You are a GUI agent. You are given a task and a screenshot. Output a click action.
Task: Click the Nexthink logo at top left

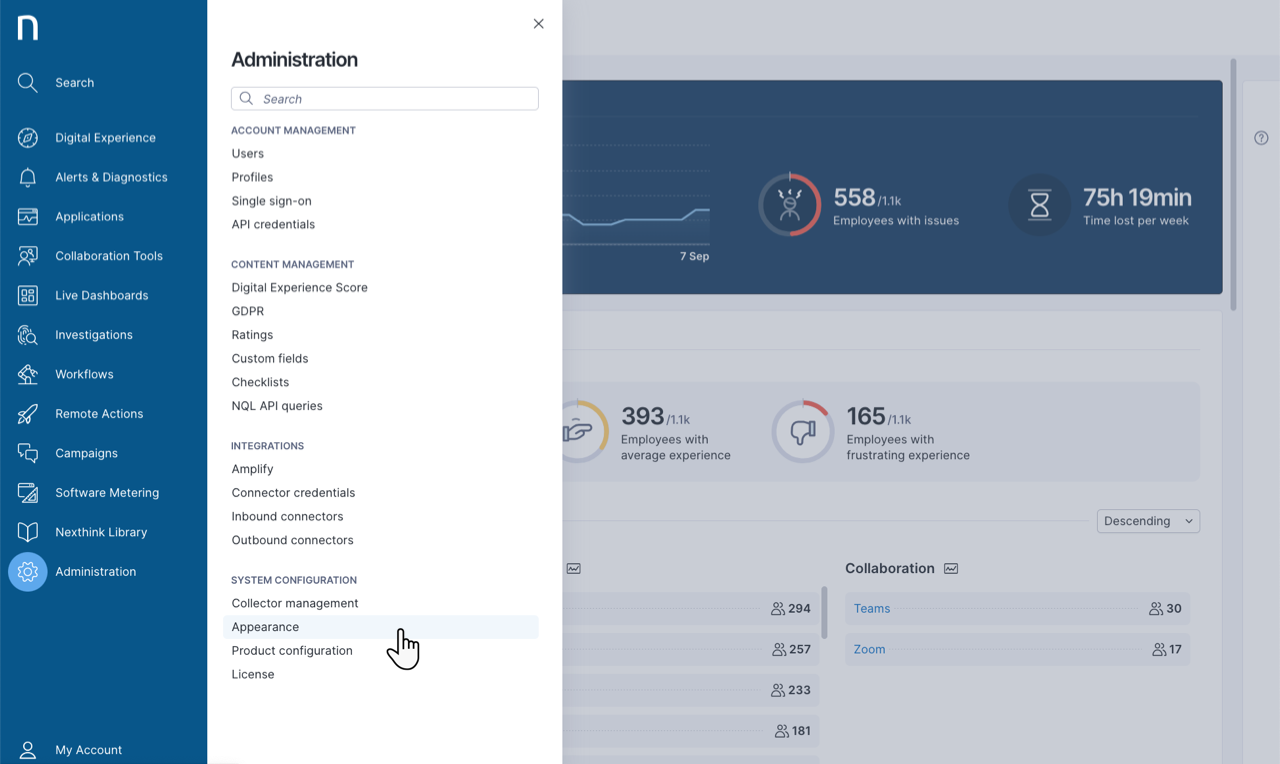pyautogui.click(x=27, y=27)
